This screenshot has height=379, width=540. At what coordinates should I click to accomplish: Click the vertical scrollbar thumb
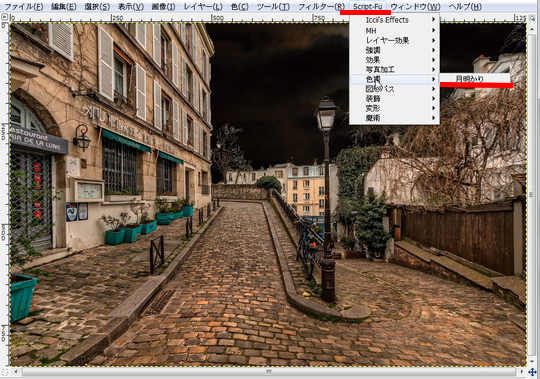point(531,195)
